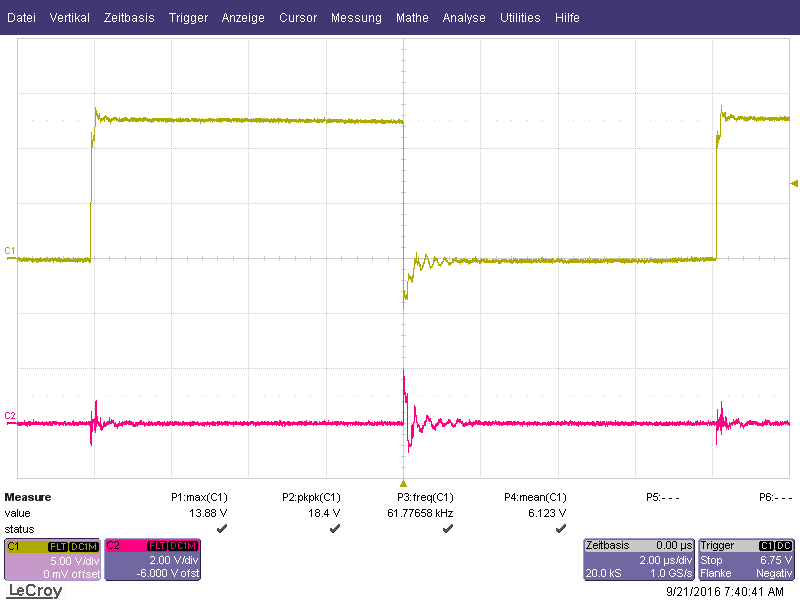This screenshot has height=600, width=800.
Task: Open the Anzeige menu
Action: click(x=243, y=18)
